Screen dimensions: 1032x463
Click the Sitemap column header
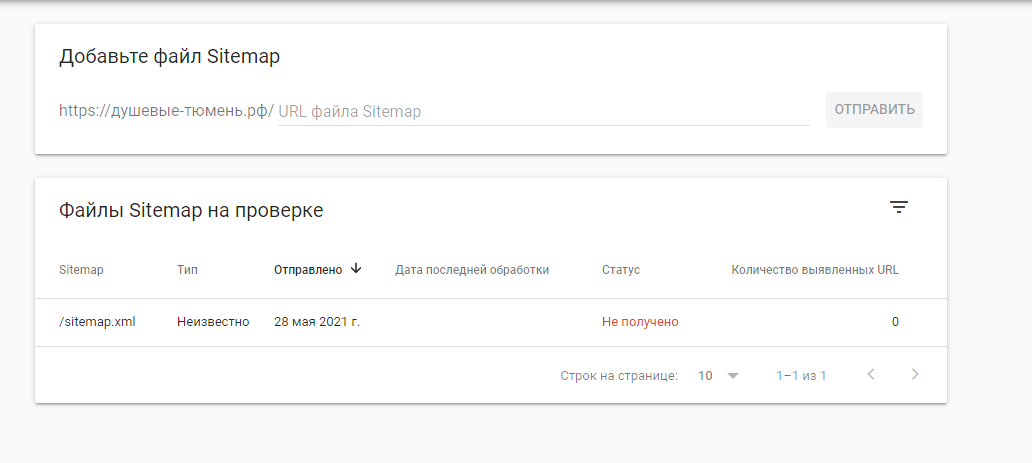pos(81,269)
